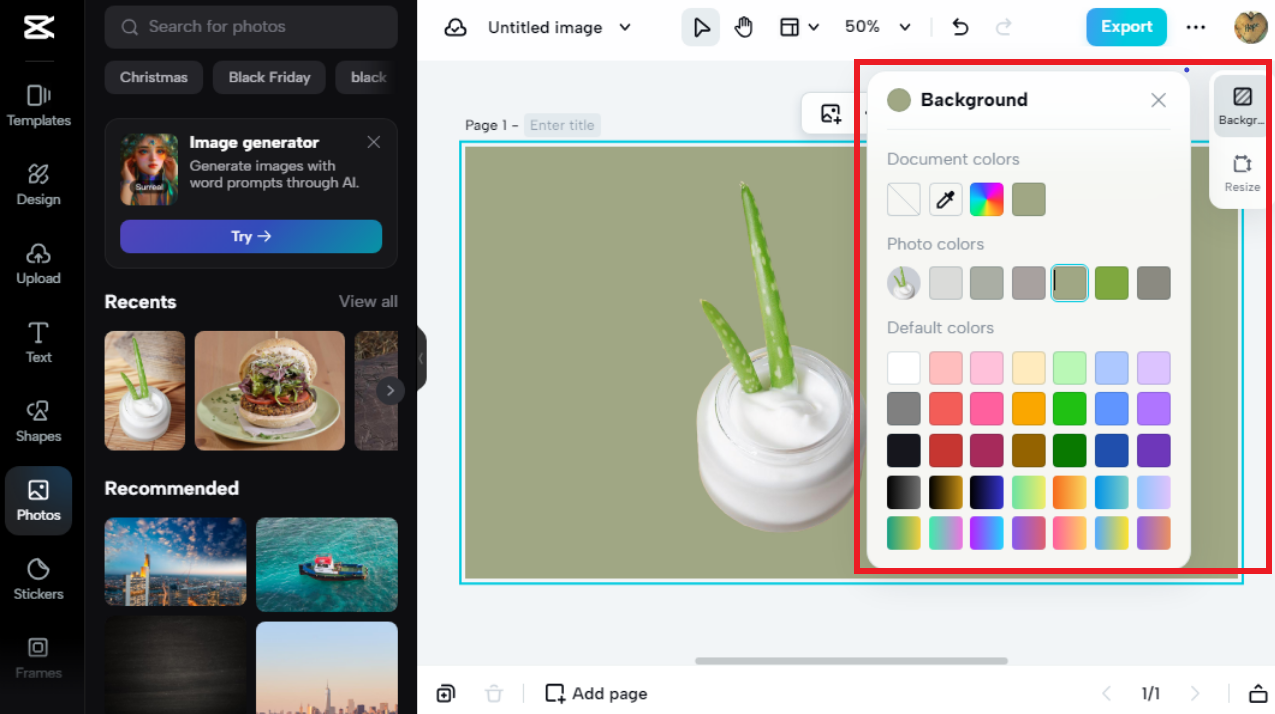Click the photo thumbnail in Photo colors

(x=904, y=283)
